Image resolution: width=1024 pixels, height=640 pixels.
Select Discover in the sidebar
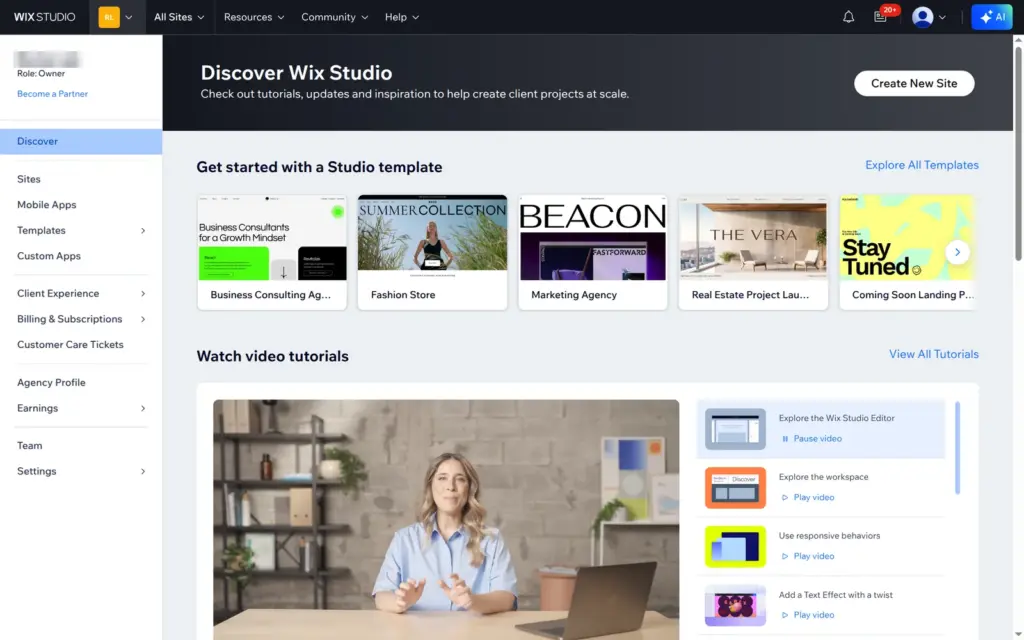[81, 141]
